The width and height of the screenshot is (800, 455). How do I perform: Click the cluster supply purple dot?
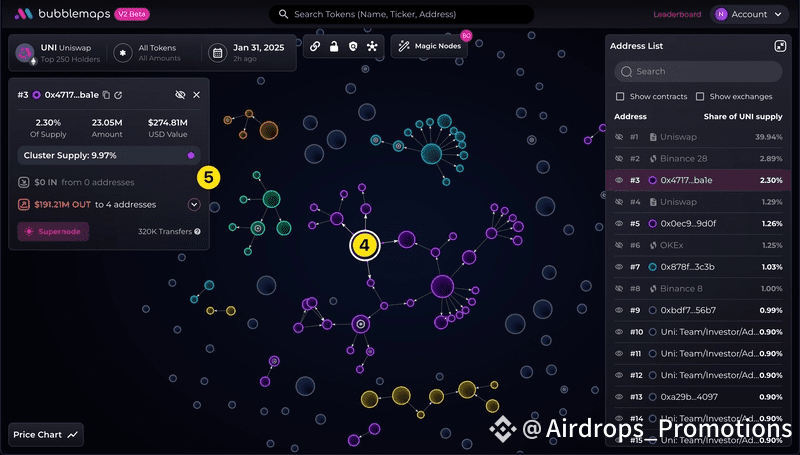(191, 156)
